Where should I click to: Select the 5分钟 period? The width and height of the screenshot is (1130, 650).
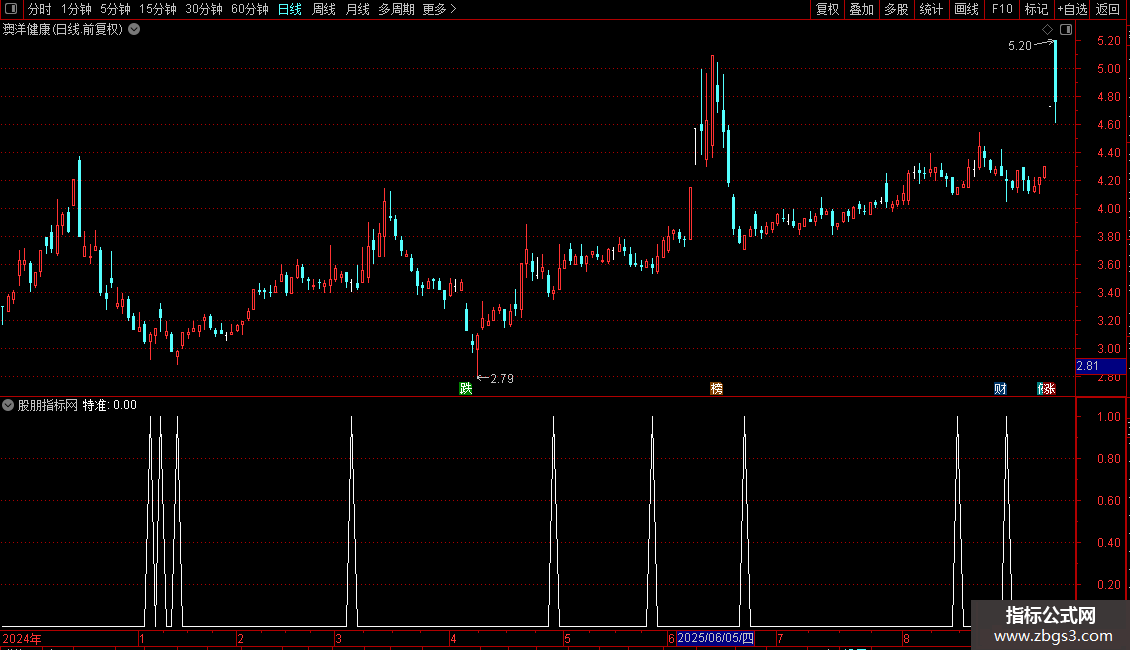pyautogui.click(x=115, y=9)
